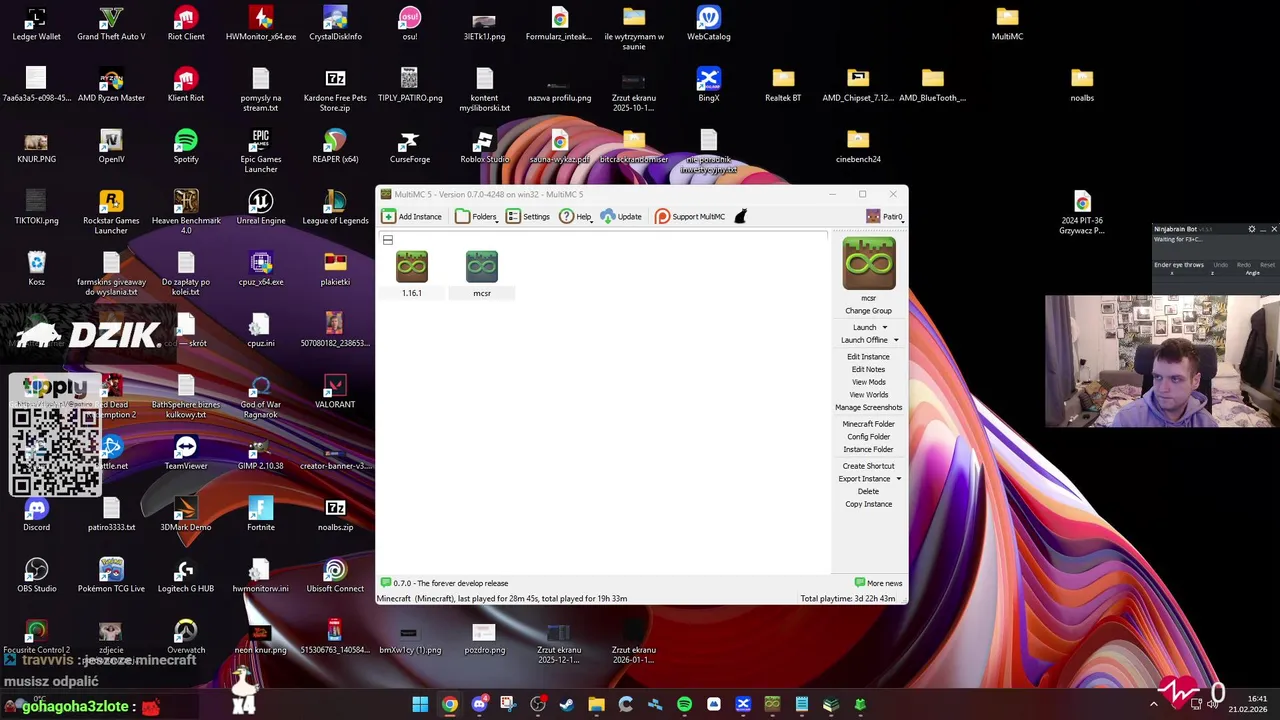
Task: Click View Worlds
Action: coord(868,395)
